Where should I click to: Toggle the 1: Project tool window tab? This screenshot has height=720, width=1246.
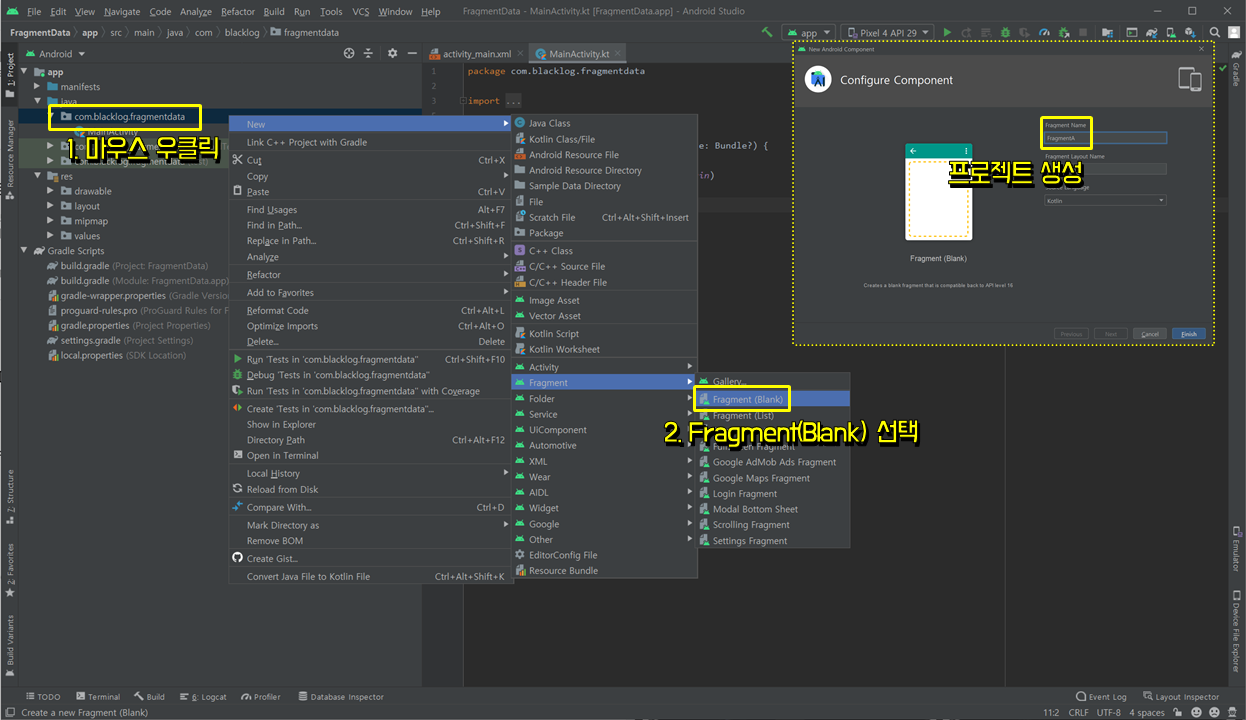(9, 77)
